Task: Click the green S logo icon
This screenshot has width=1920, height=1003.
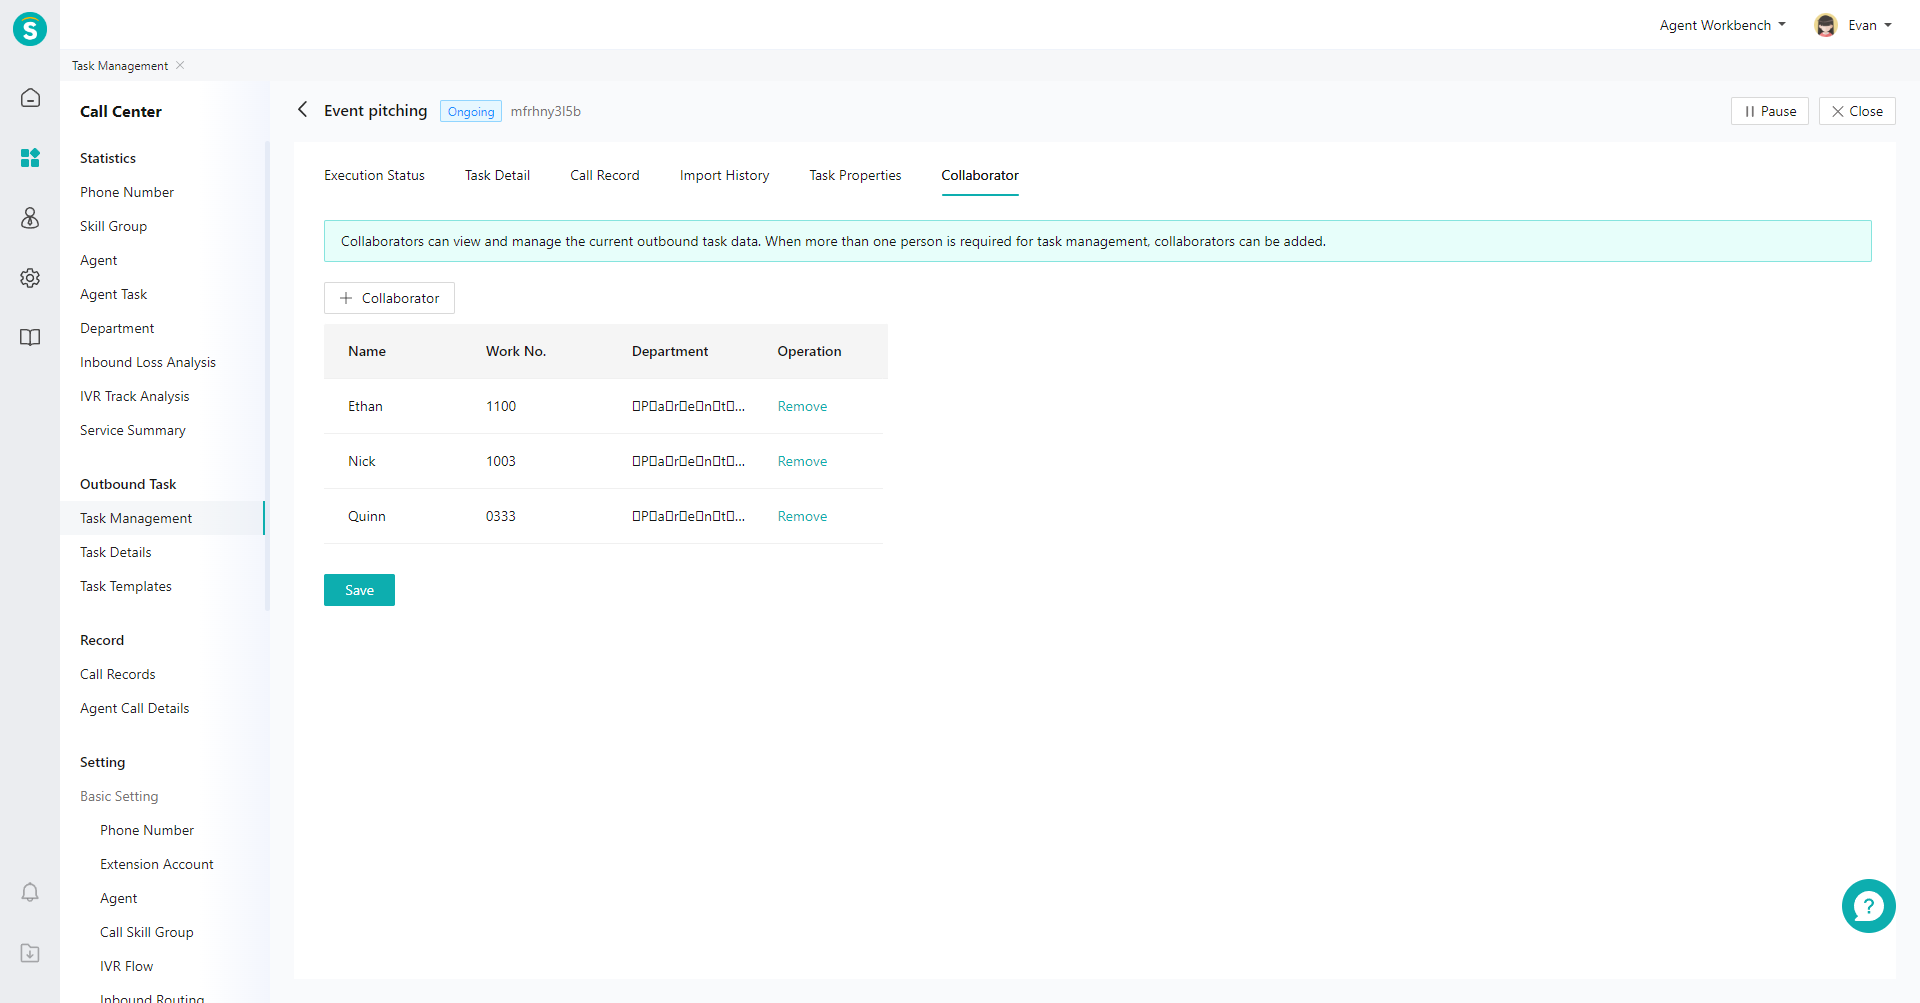Action: click(30, 29)
